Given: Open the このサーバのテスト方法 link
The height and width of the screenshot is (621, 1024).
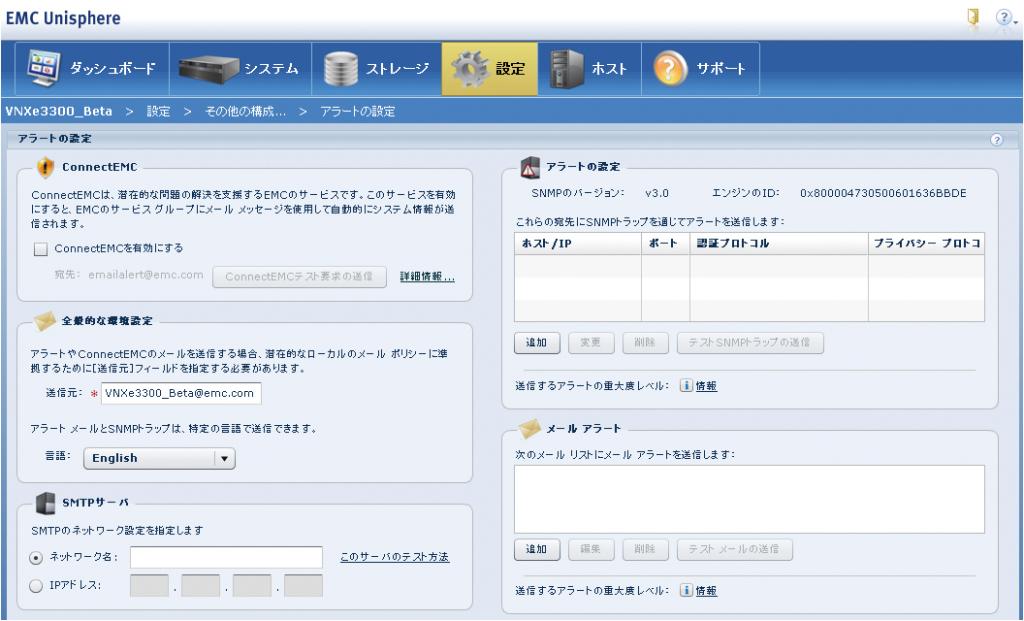Looking at the screenshot, I should click(x=394, y=557).
